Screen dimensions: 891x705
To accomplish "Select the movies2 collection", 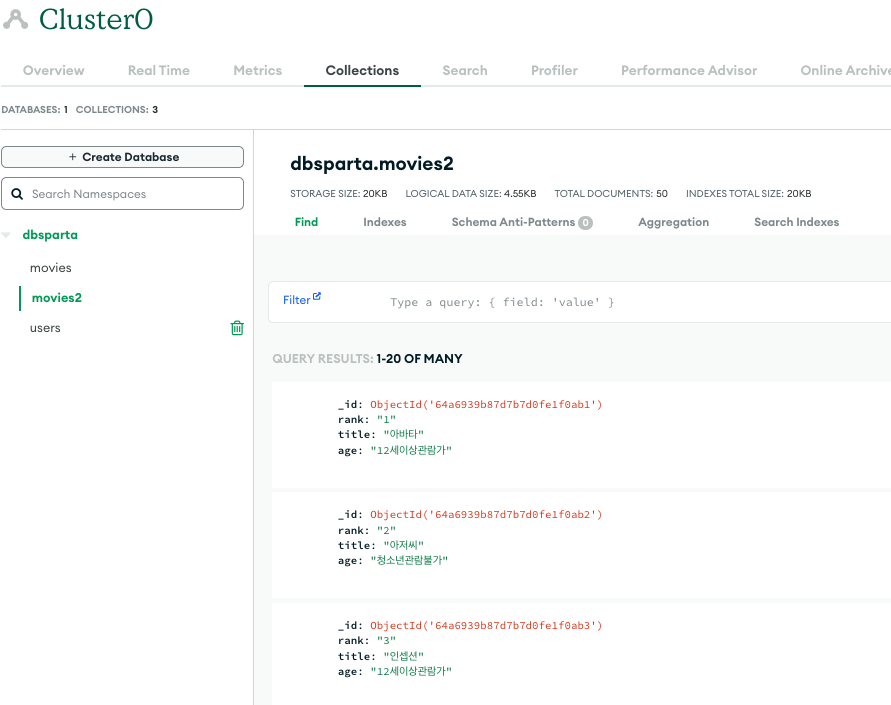I will 57,298.
